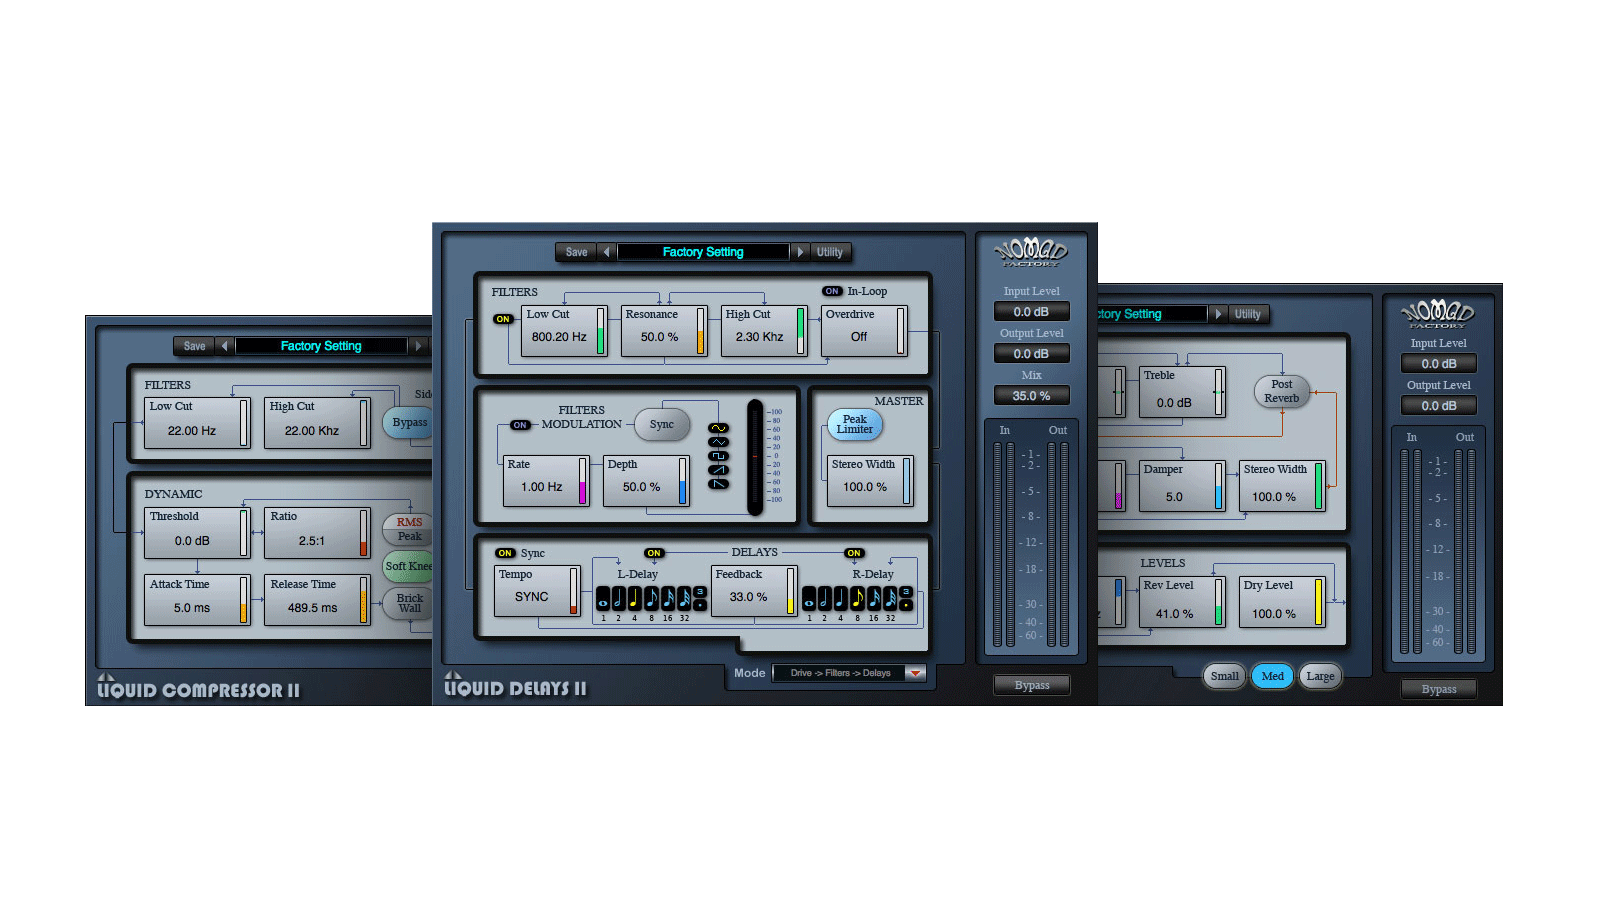Click the Mix 35.0 % value field
The image size is (1600, 900).
coord(1032,396)
